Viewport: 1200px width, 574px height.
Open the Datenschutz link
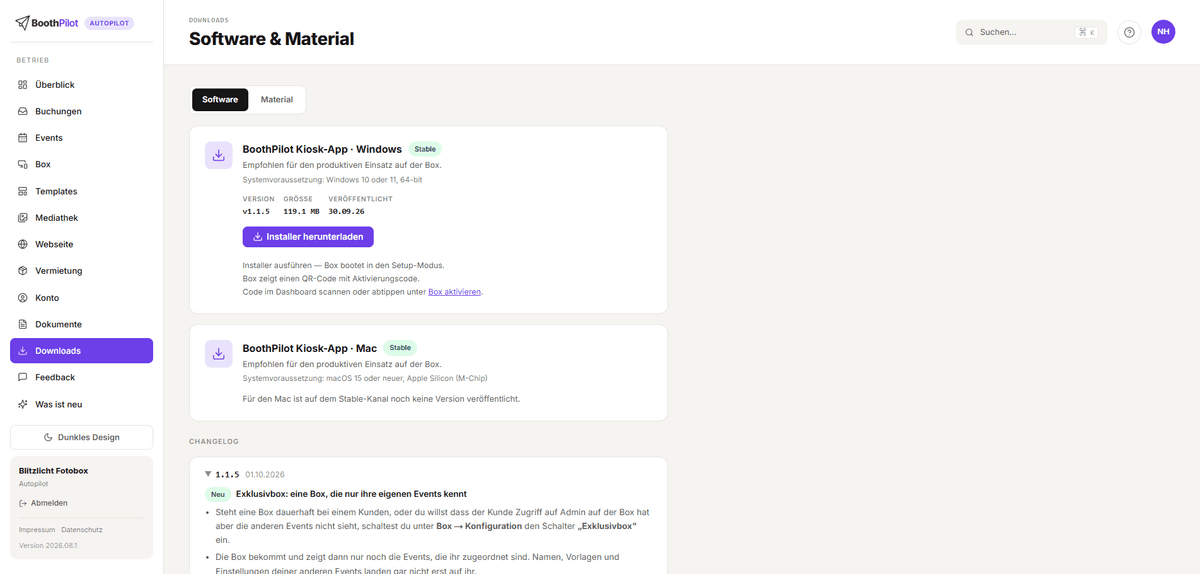point(82,529)
